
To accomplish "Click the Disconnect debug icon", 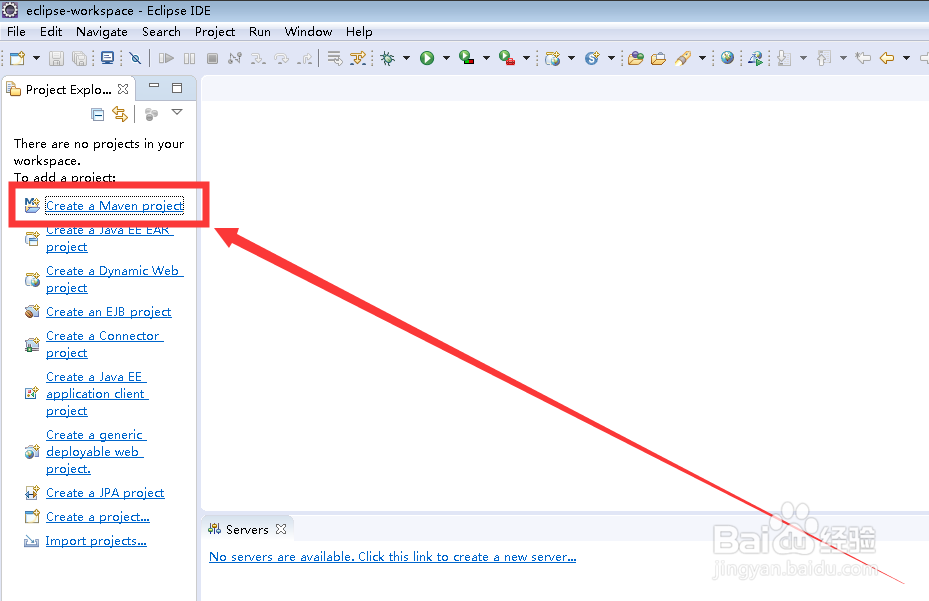I will [x=235, y=58].
